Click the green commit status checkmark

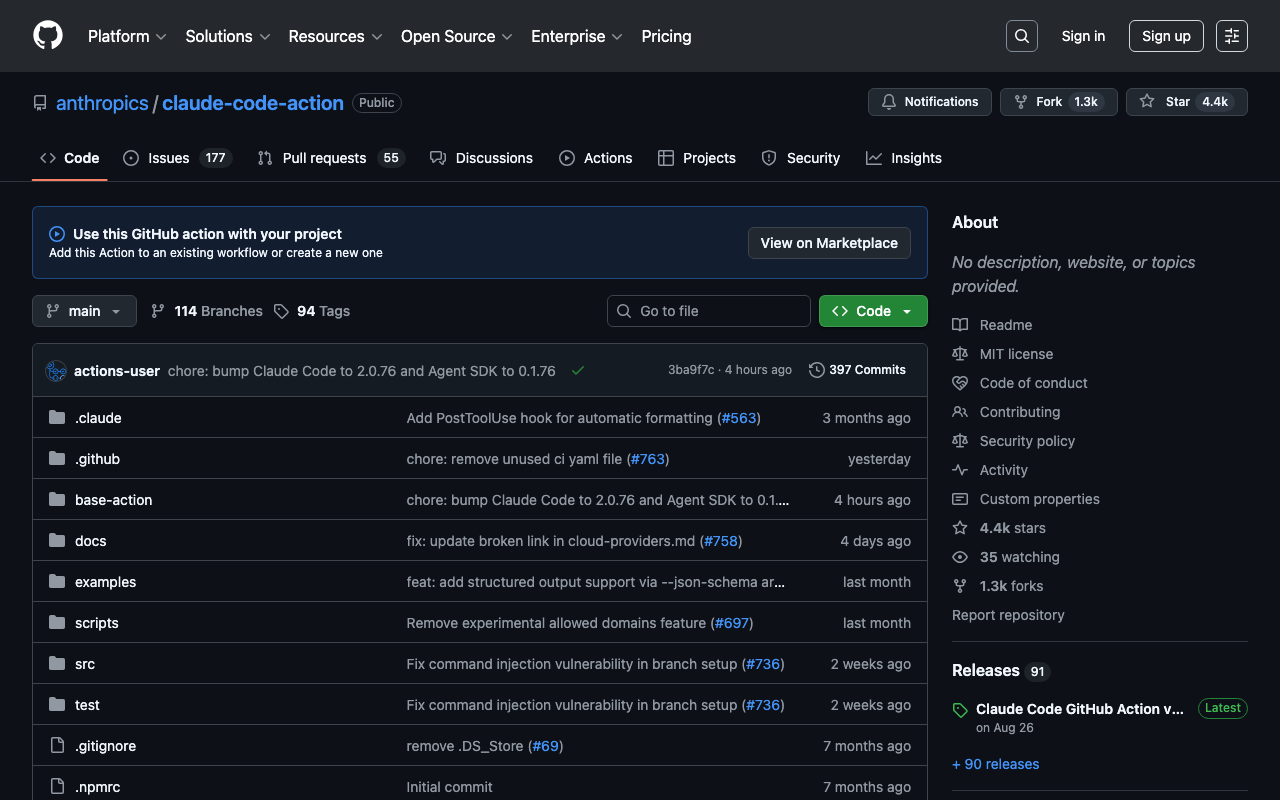[578, 370]
